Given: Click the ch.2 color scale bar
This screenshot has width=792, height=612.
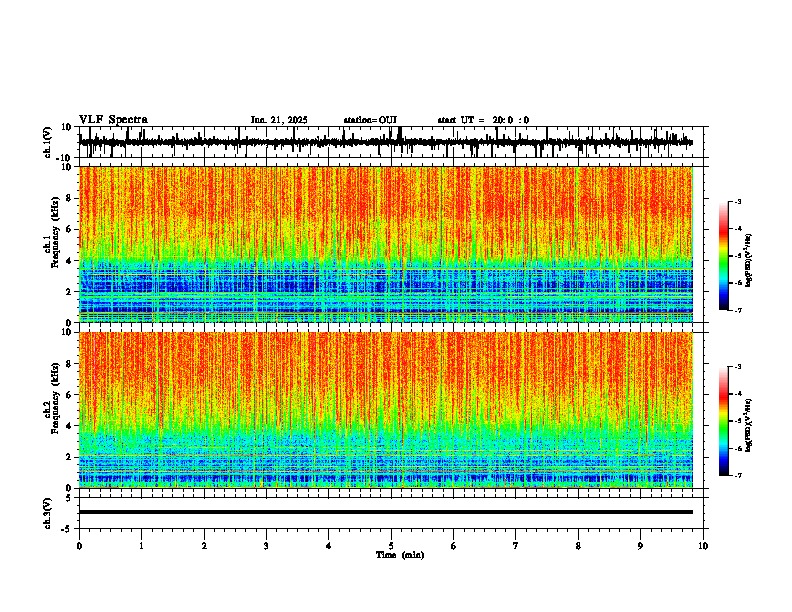Looking at the screenshot, I should pos(724,421).
